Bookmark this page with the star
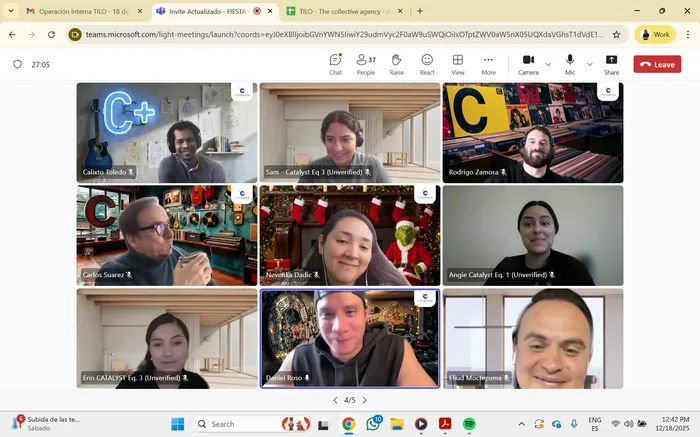 point(616,34)
